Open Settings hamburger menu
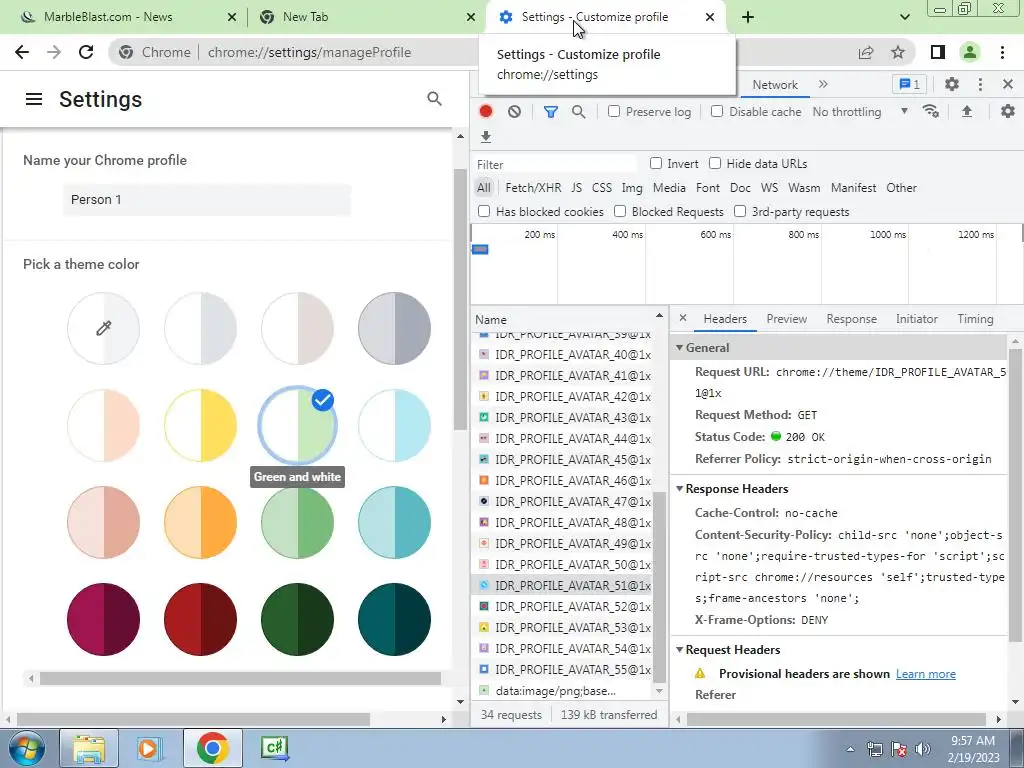Viewport: 1024px width, 768px height. pos(34,99)
